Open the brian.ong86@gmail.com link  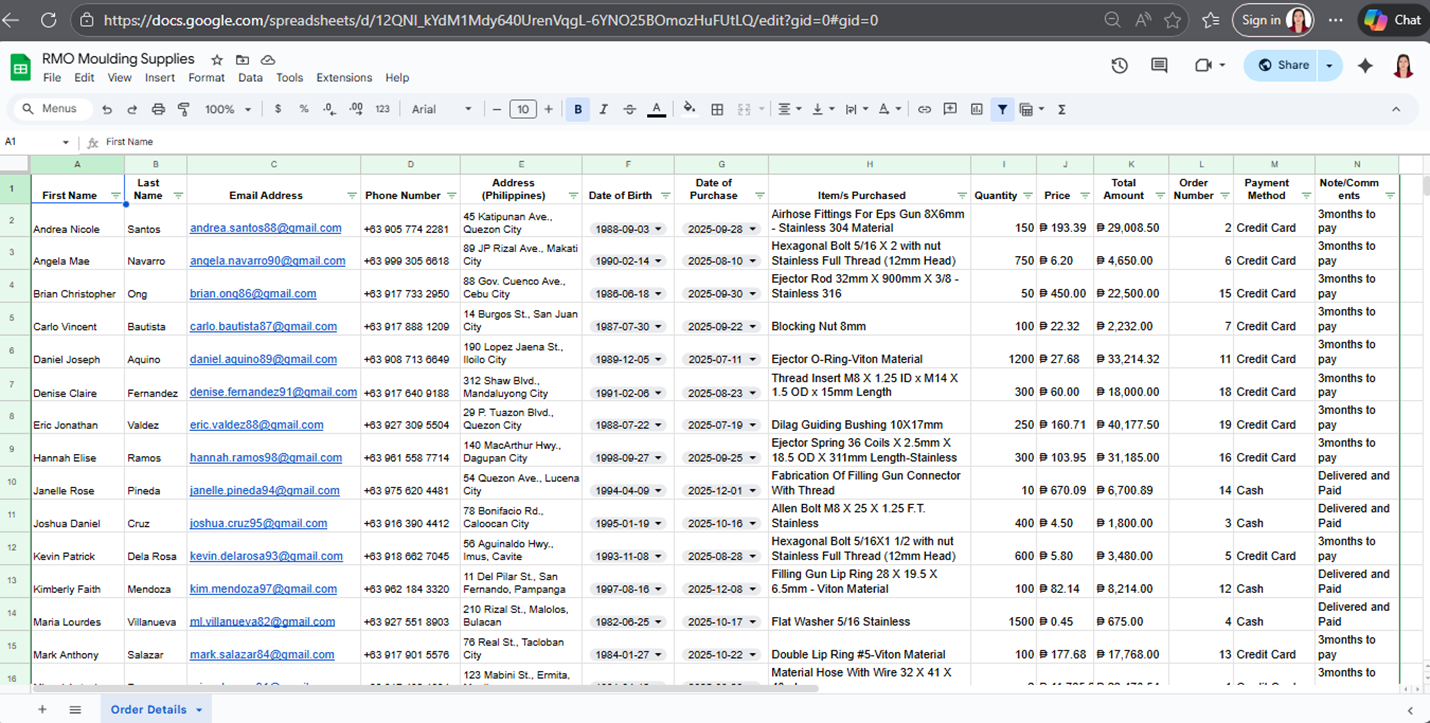[253, 294]
